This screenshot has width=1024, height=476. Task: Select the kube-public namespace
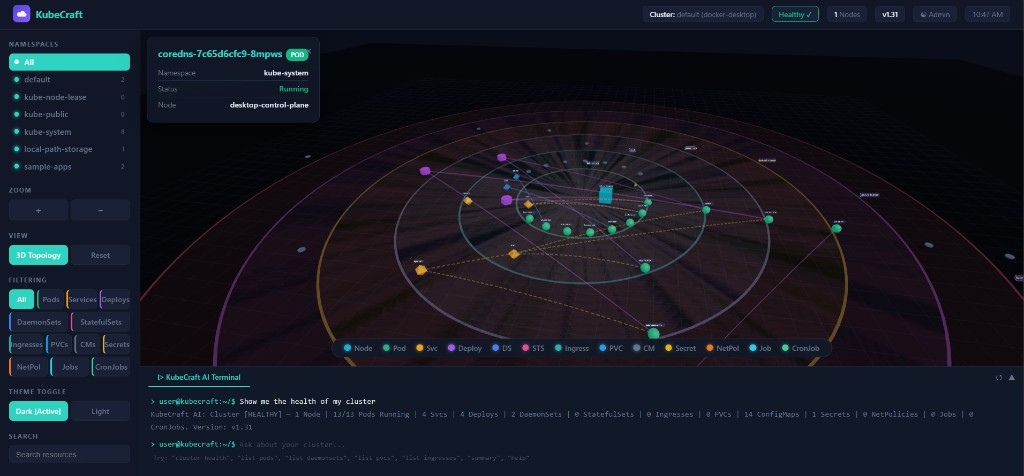coord(69,114)
